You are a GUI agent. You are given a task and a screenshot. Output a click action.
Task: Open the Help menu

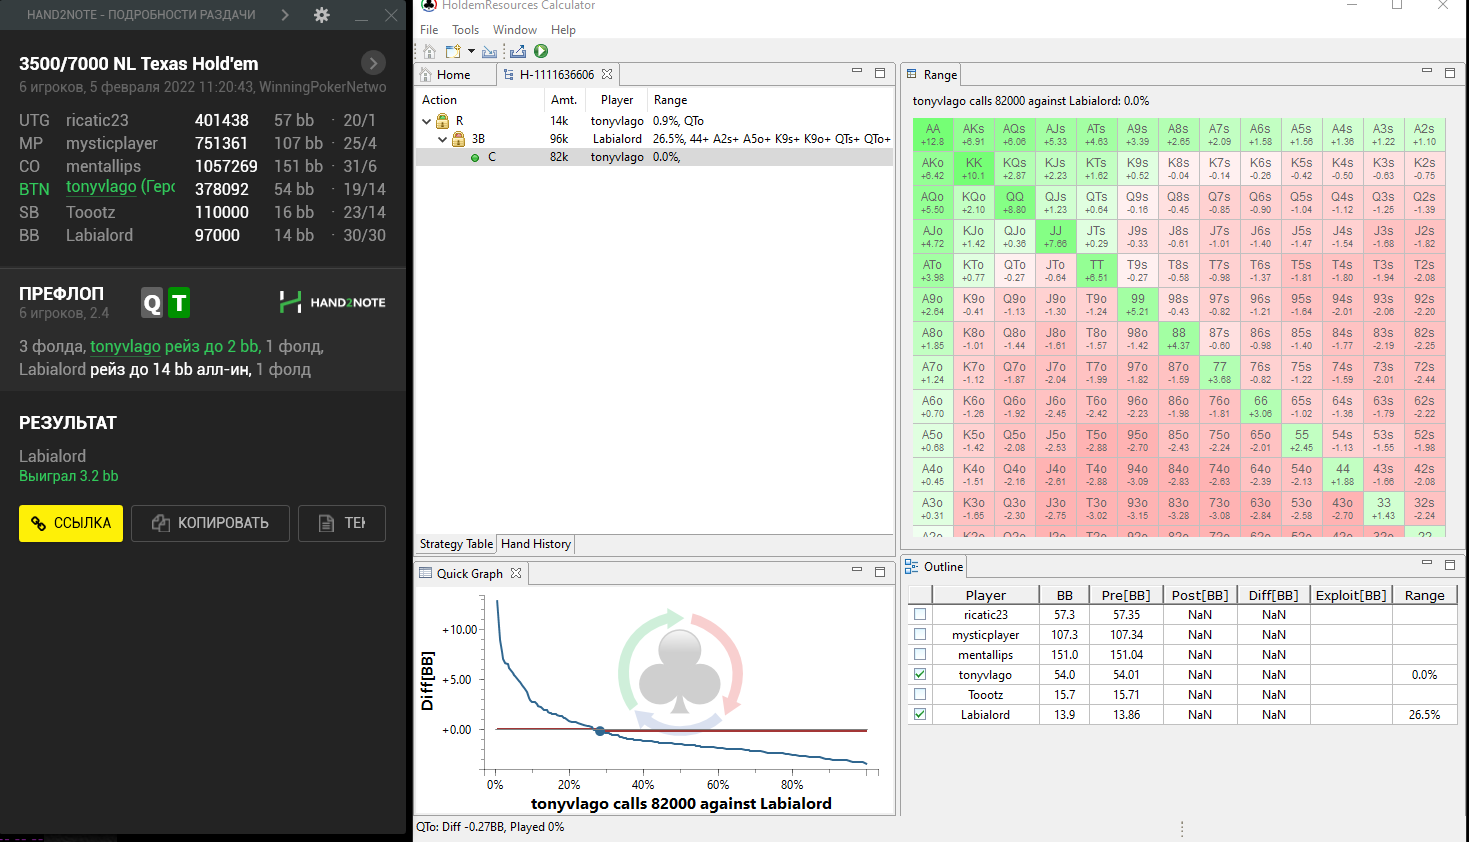[563, 30]
